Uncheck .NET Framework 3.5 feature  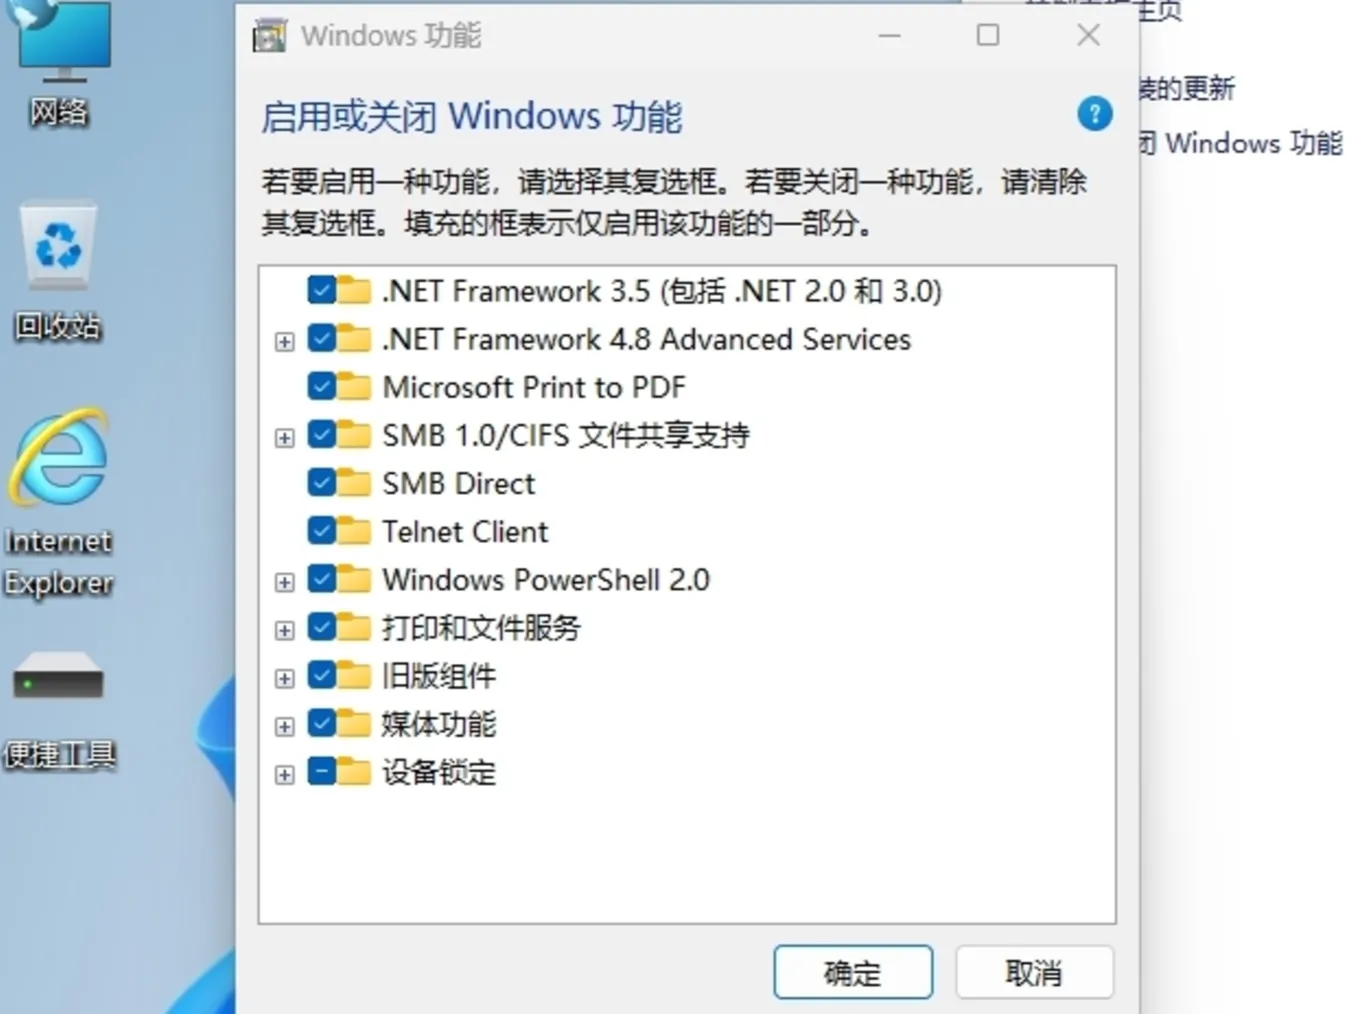coord(320,290)
